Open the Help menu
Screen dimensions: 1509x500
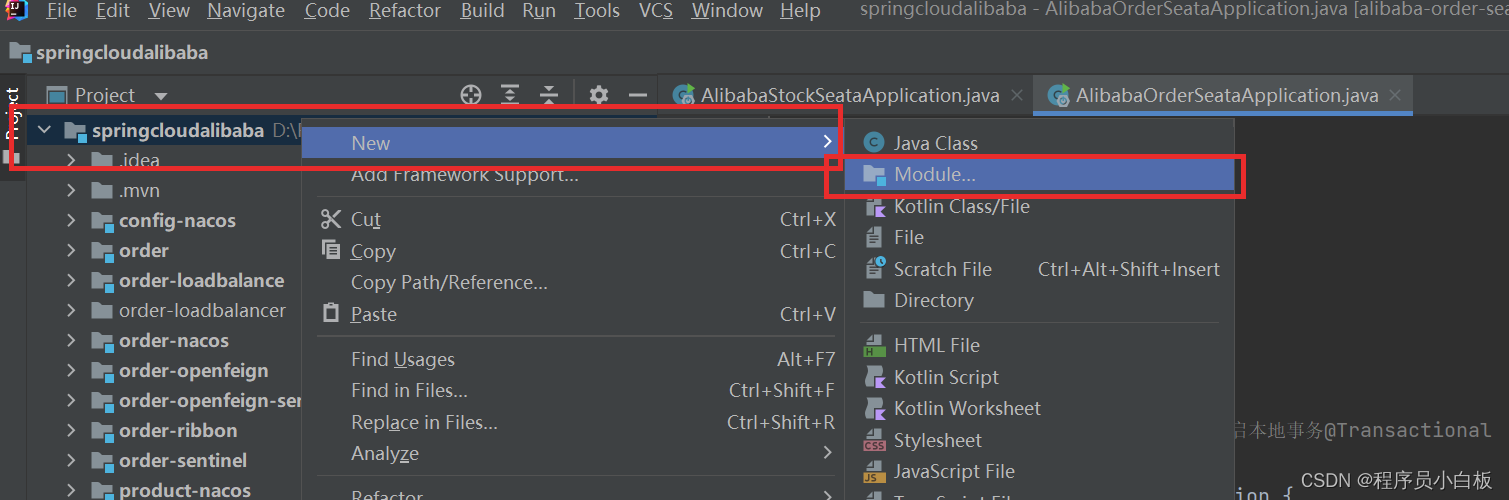(x=800, y=11)
